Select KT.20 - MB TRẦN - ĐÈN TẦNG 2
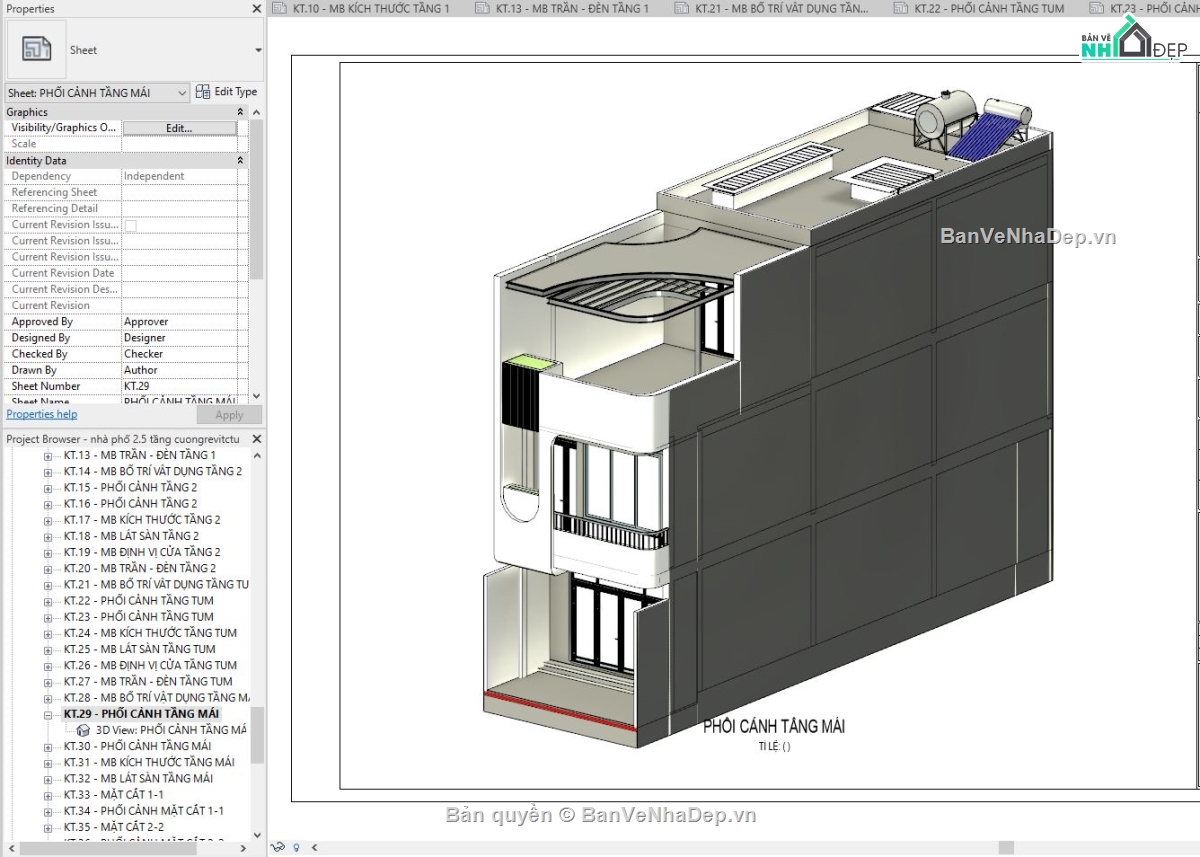 139,568
